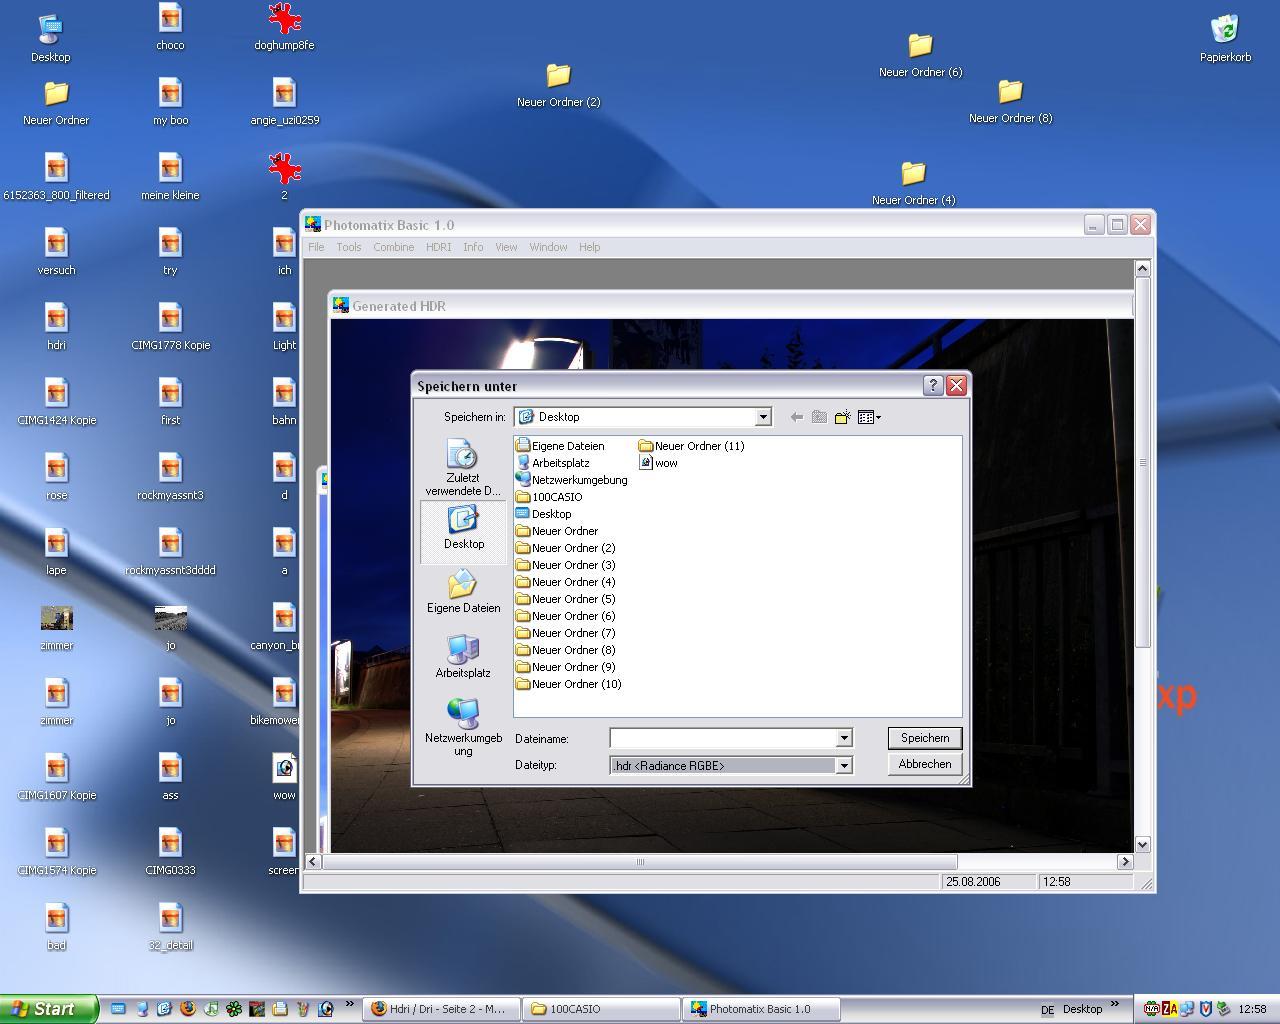Click the Dateiname text field
The height and width of the screenshot is (1024, 1280).
[x=723, y=738]
